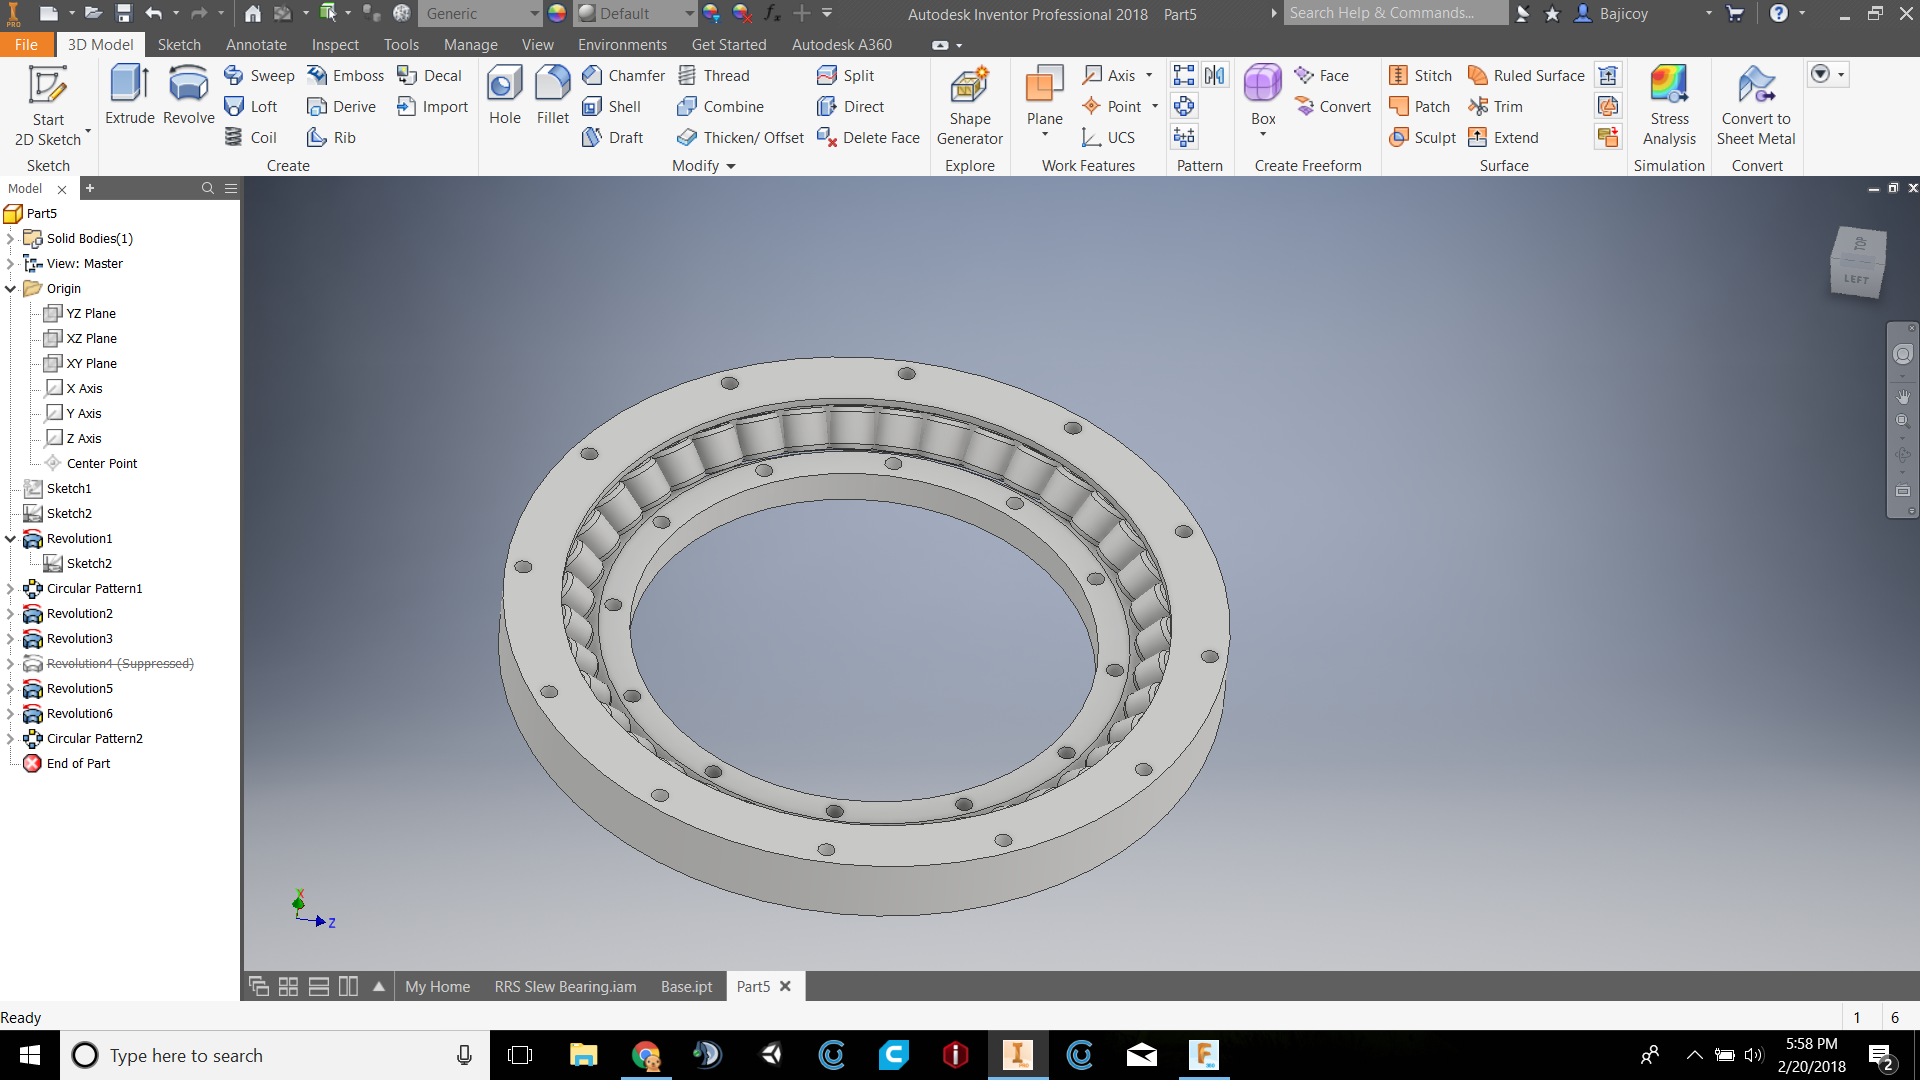Activate the Shell tool

pyautogui.click(x=616, y=106)
